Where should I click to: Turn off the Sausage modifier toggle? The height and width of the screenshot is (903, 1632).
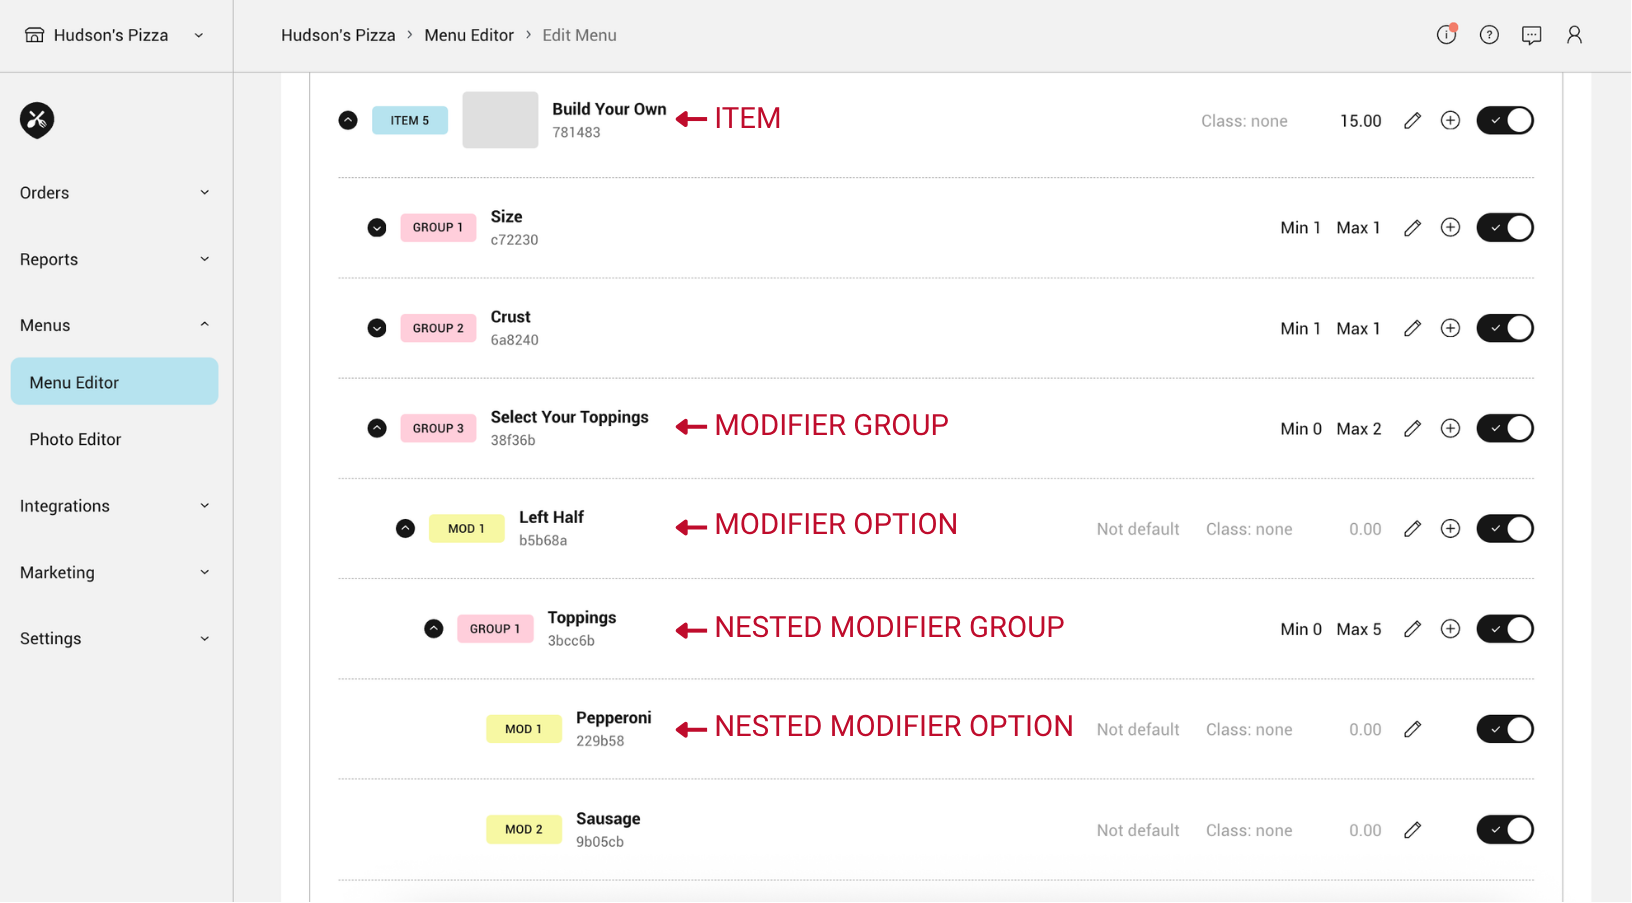(x=1505, y=829)
